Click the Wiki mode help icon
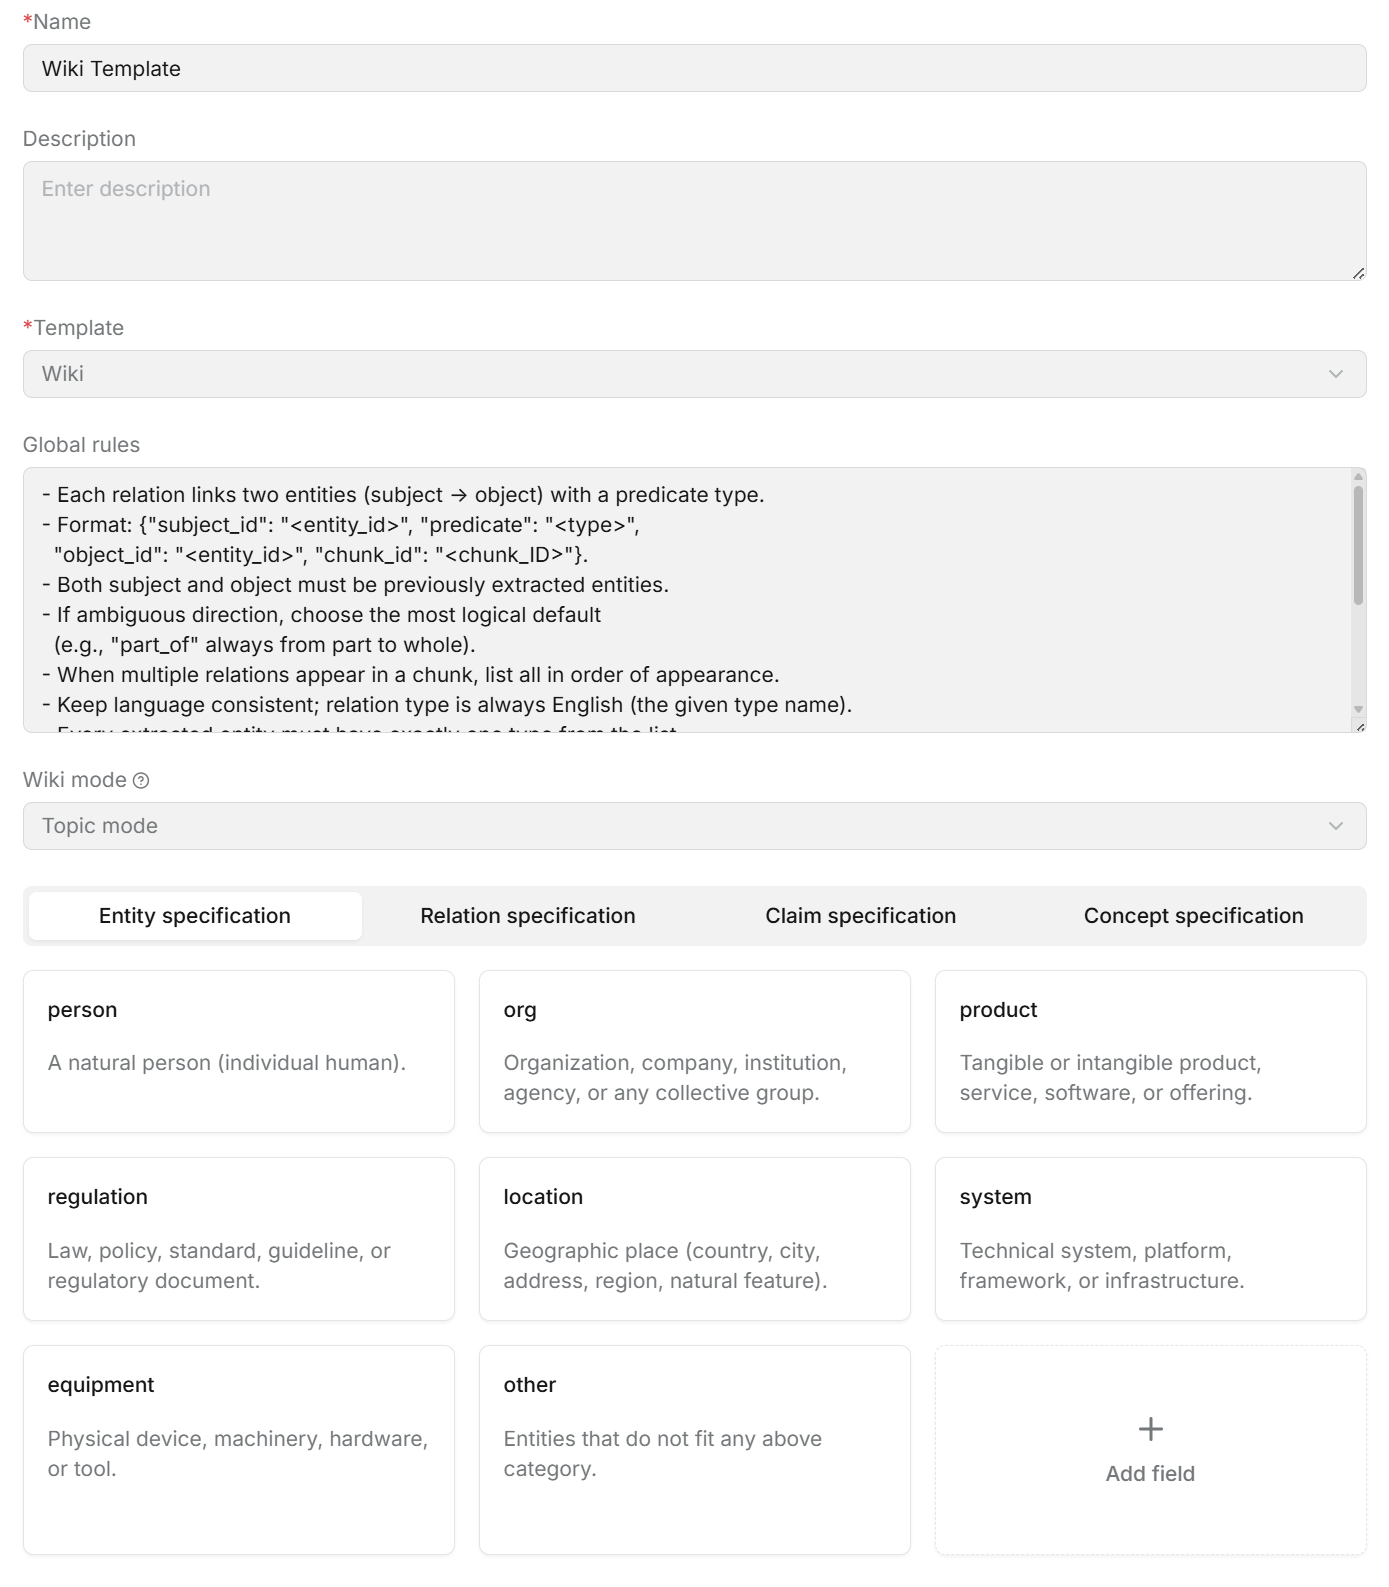The height and width of the screenshot is (1587, 1389). pyautogui.click(x=141, y=781)
